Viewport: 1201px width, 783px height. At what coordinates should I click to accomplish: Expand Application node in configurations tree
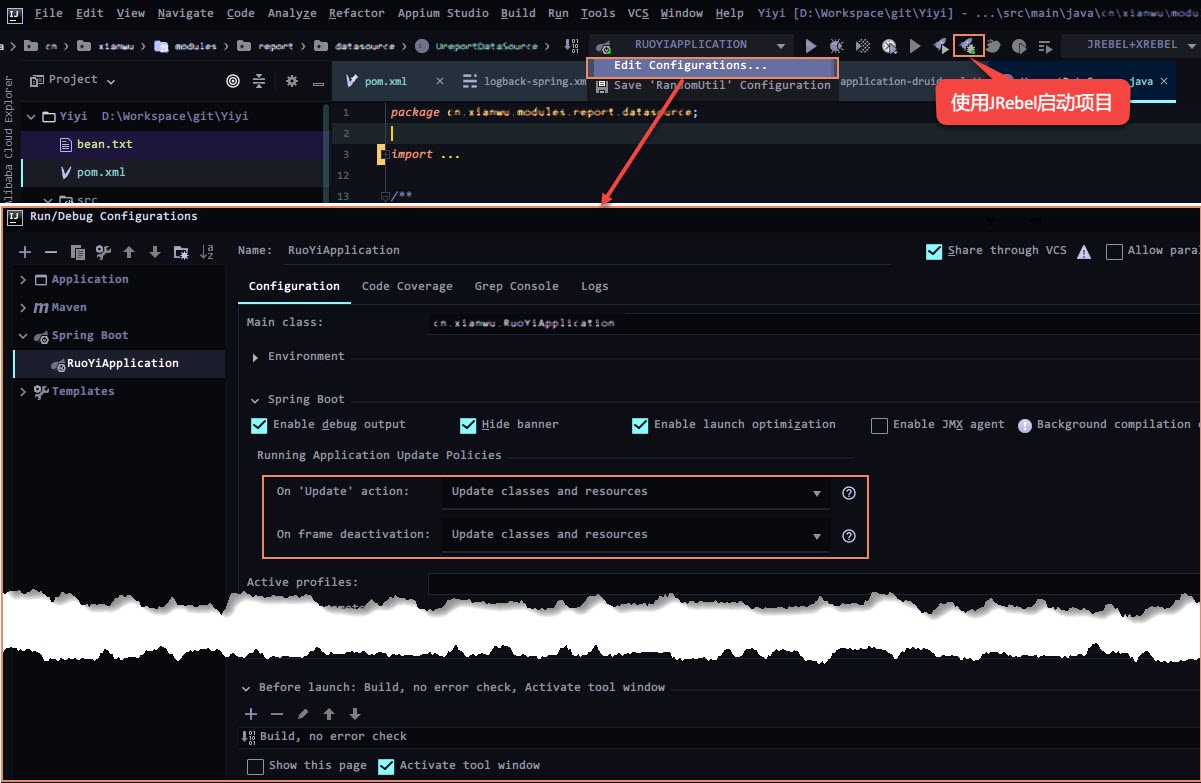tap(23, 280)
